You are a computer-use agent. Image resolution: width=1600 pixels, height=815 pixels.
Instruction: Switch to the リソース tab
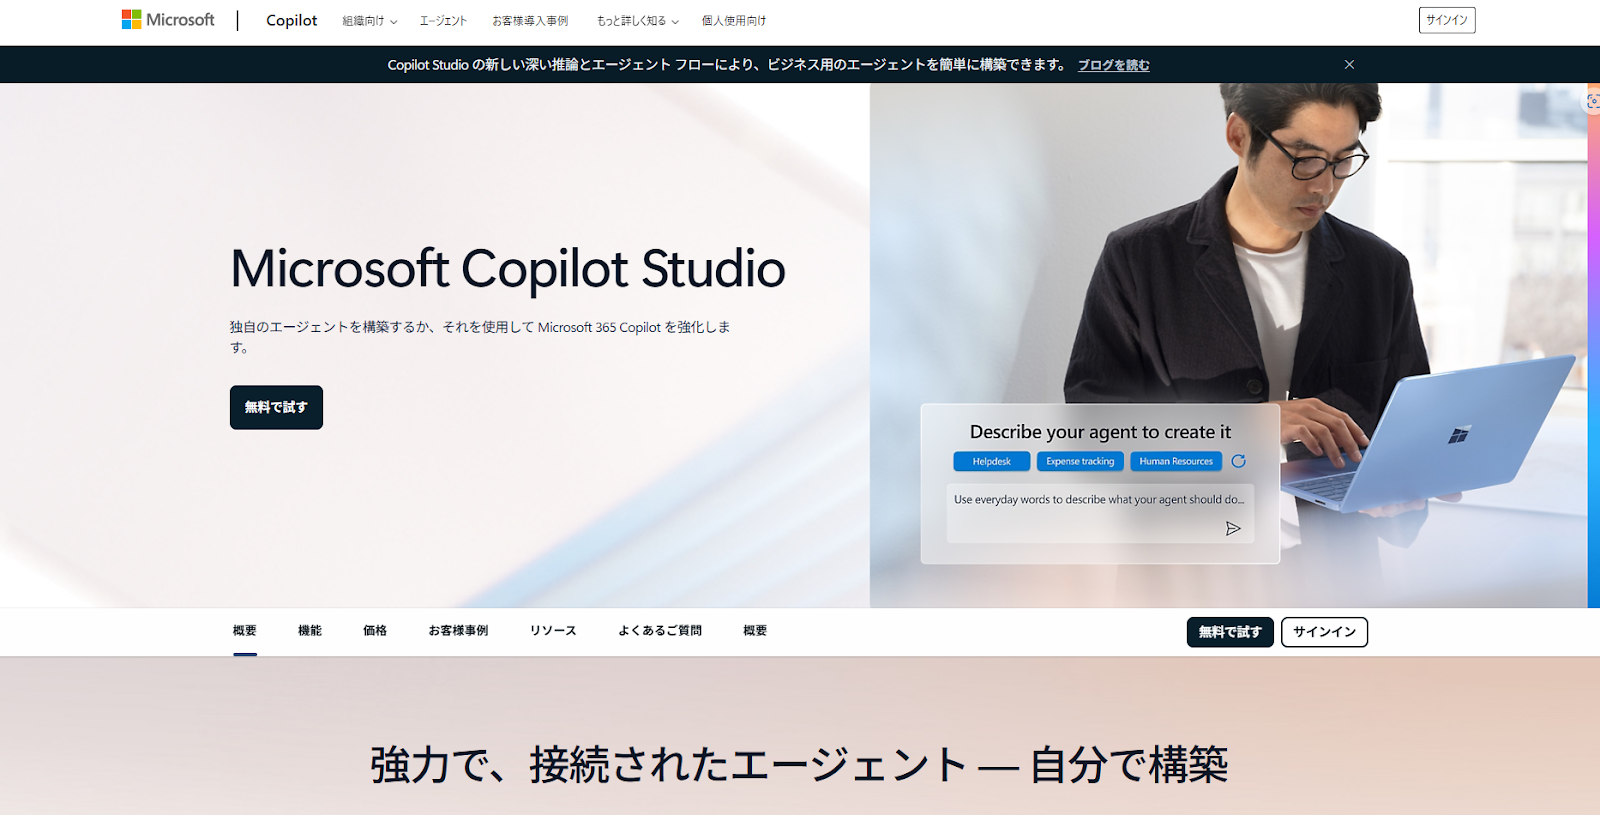[553, 631]
